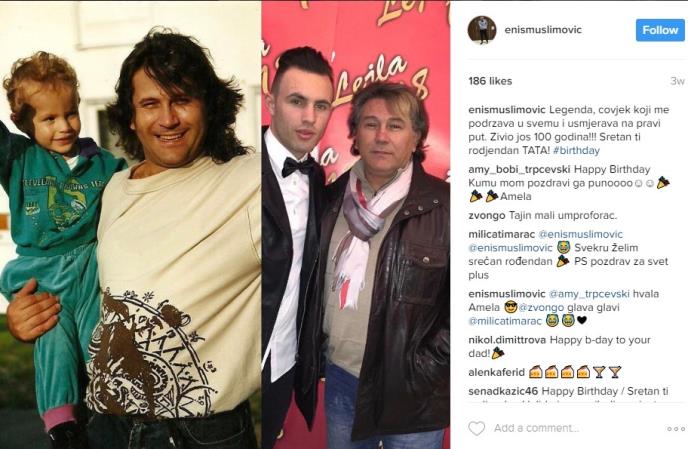The width and height of the screenshot is (688, 449).
Task: Click the 3w post timestamp
Action: coord(677,81)
